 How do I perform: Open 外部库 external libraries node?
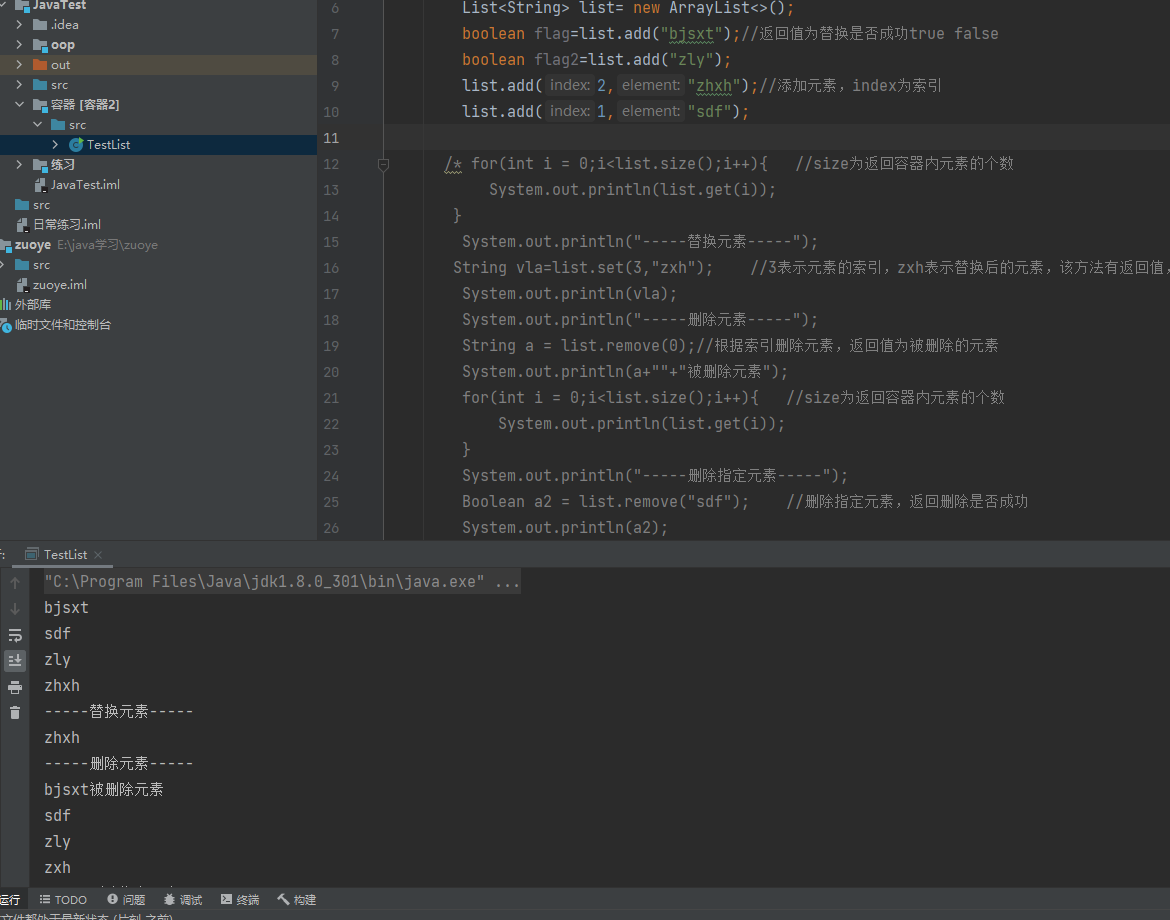click(x=33, y=304)
